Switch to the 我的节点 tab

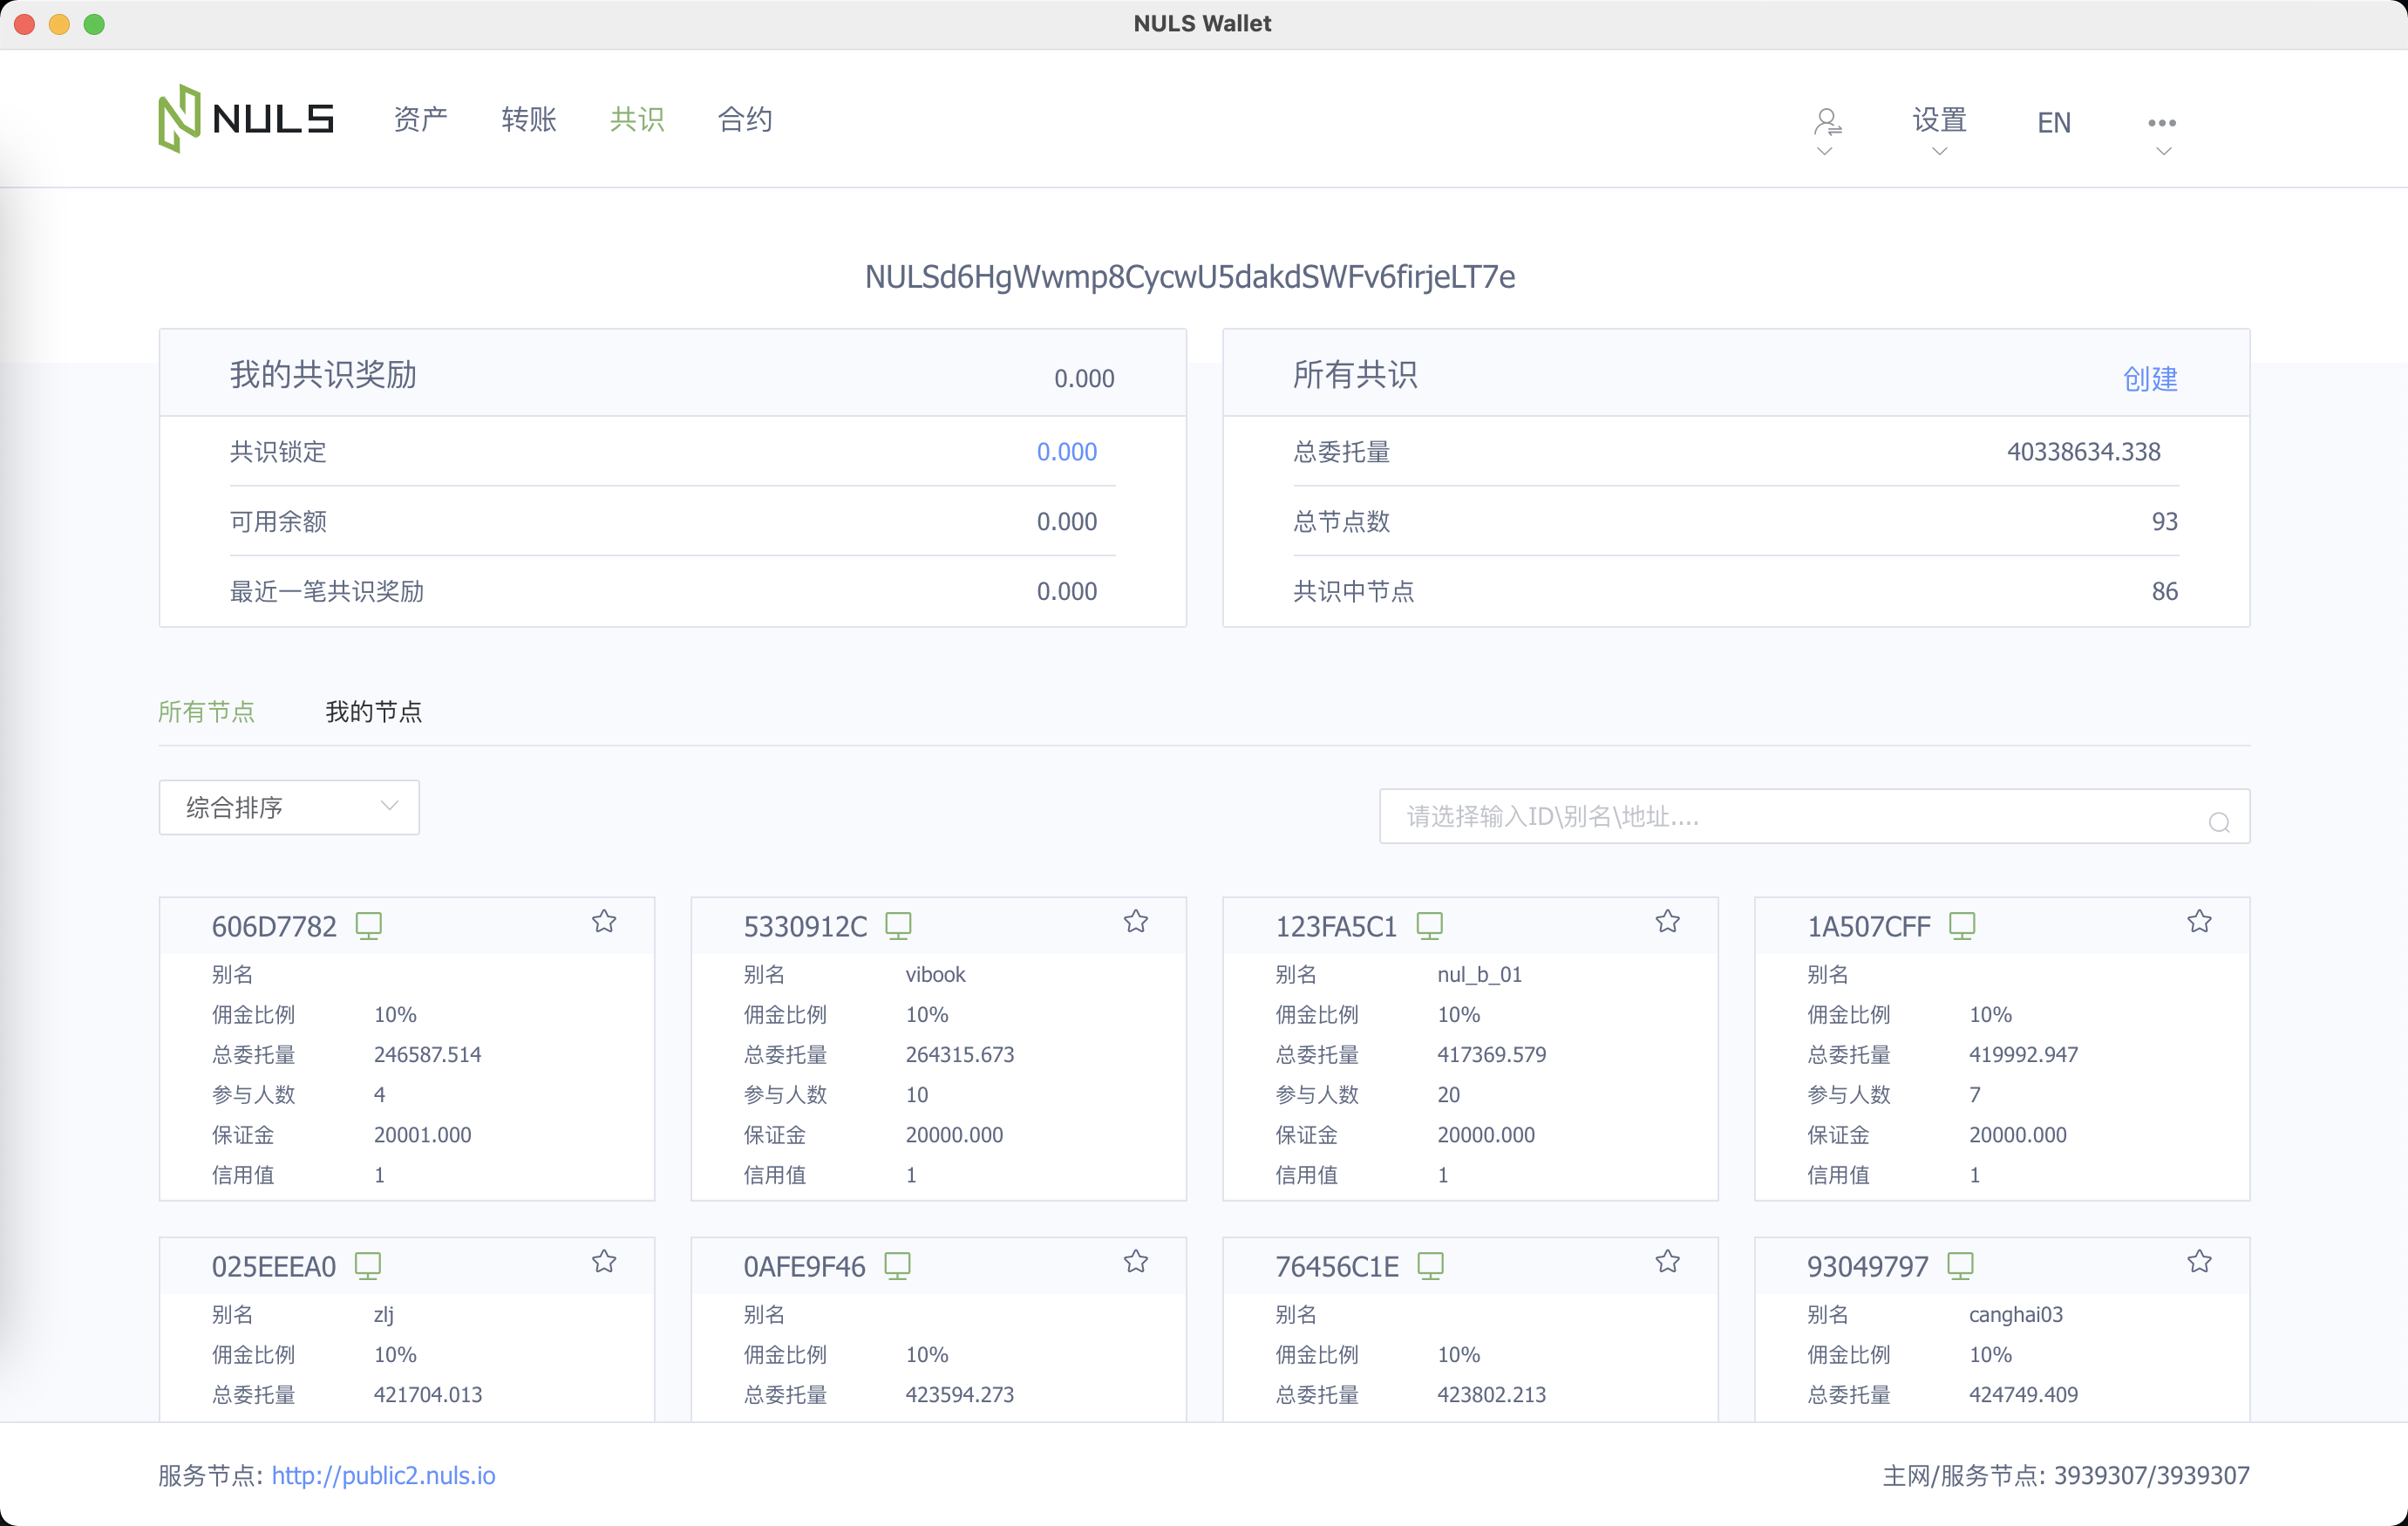[x=374, y=711]
